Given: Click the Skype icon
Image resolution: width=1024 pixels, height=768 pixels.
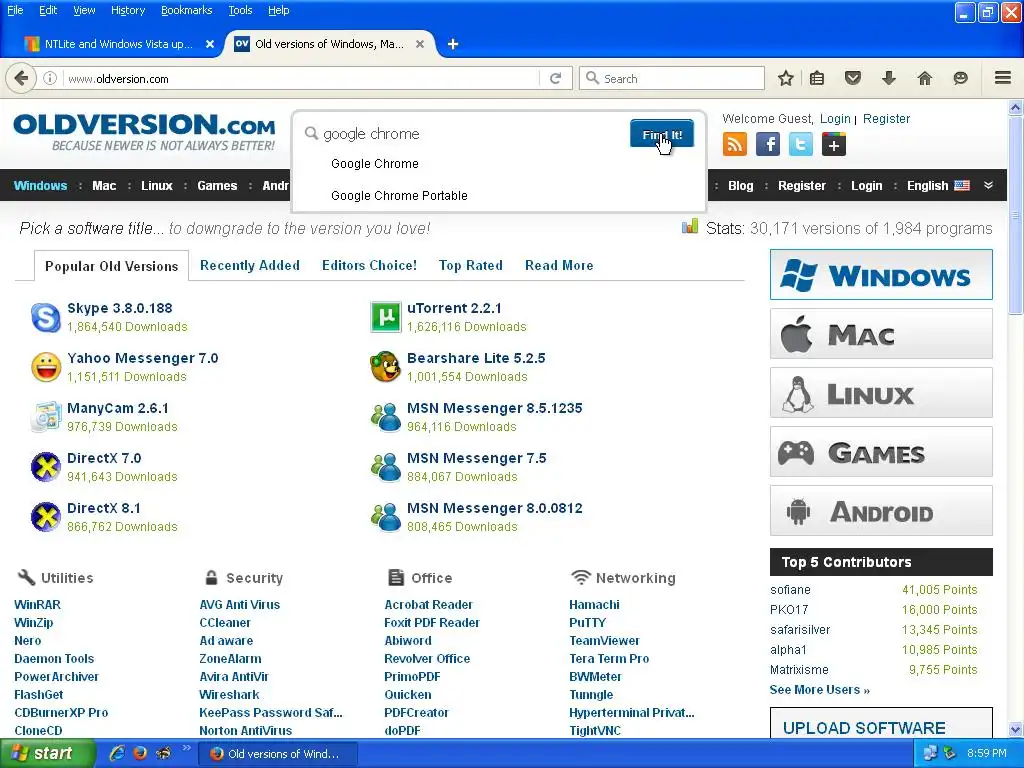Looking at the screenshot, I should click(46, 317).
